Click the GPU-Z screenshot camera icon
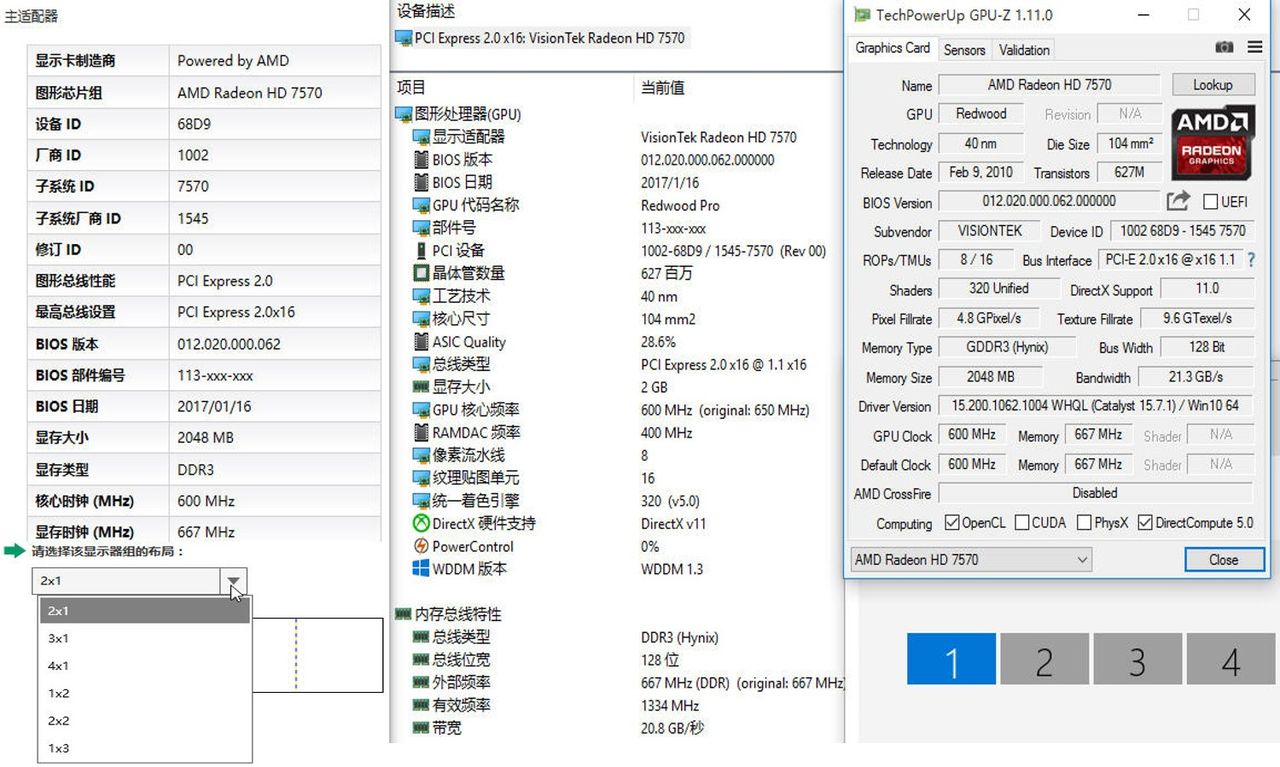This screenshot has width=1280, height=767. 1224,47
